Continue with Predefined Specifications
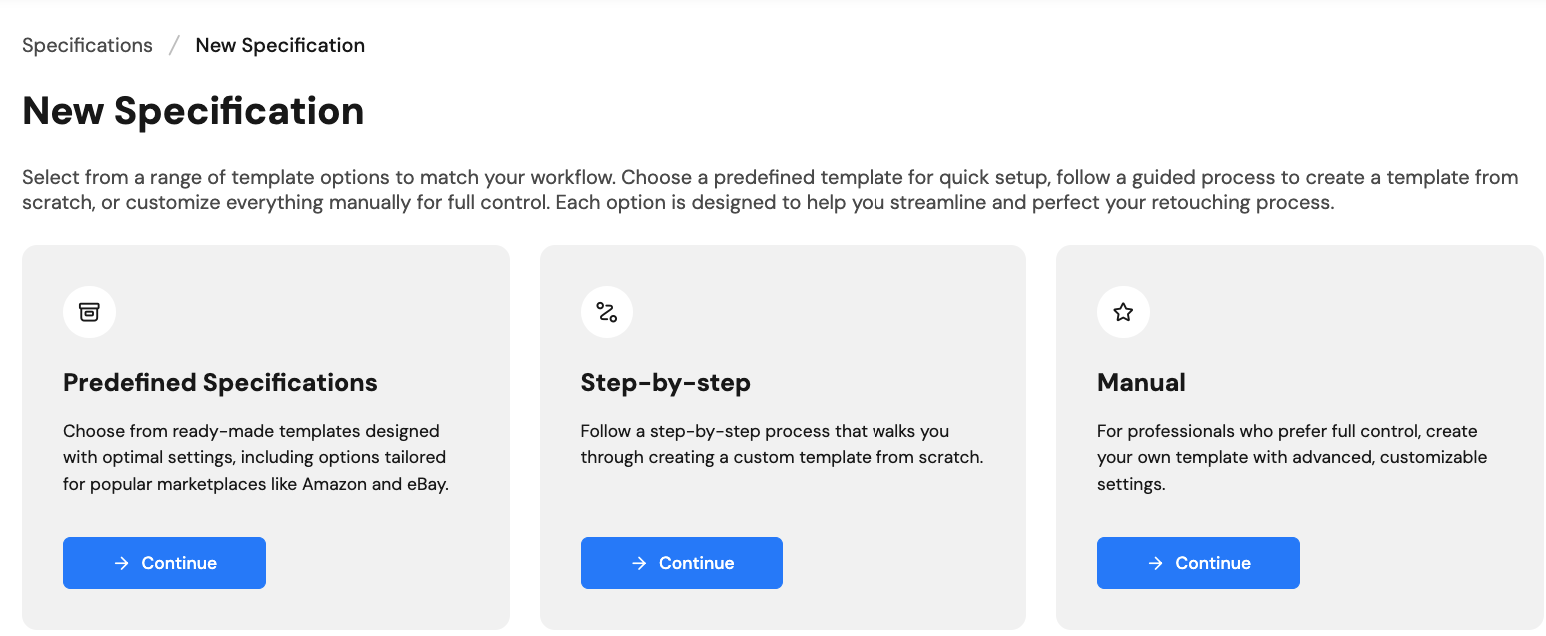 pos(164,563)
